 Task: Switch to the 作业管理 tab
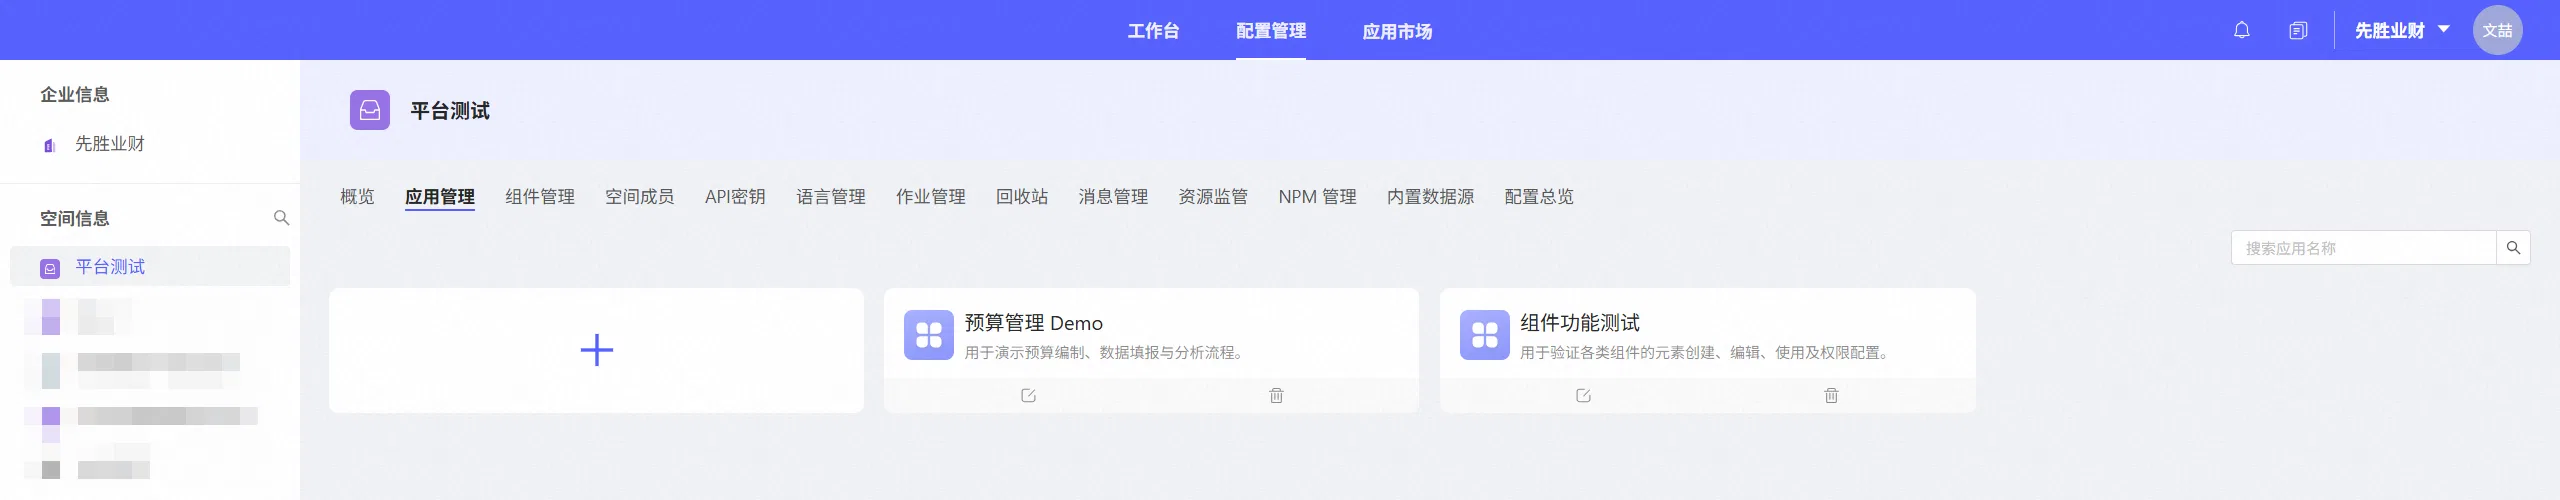coord(931,197)
